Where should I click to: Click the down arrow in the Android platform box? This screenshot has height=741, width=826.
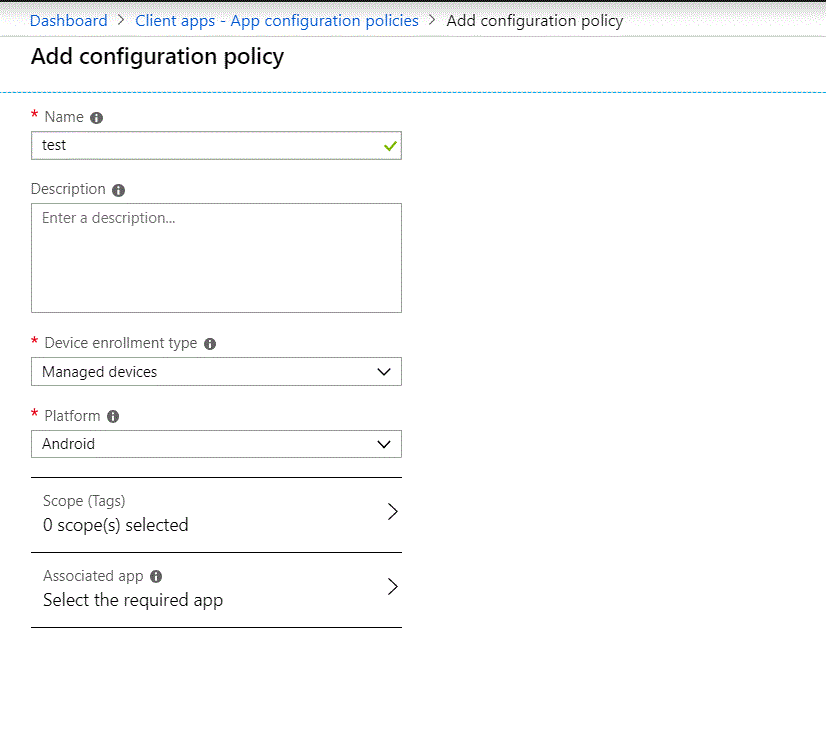point(384,444)
